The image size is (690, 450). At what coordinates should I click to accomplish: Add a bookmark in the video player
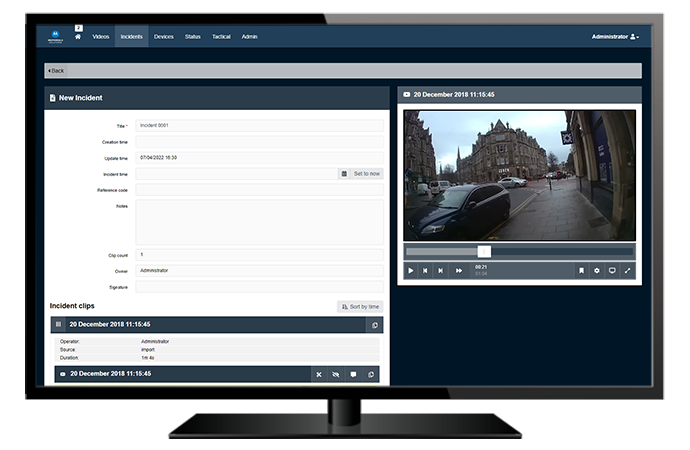tap(580, 270)
